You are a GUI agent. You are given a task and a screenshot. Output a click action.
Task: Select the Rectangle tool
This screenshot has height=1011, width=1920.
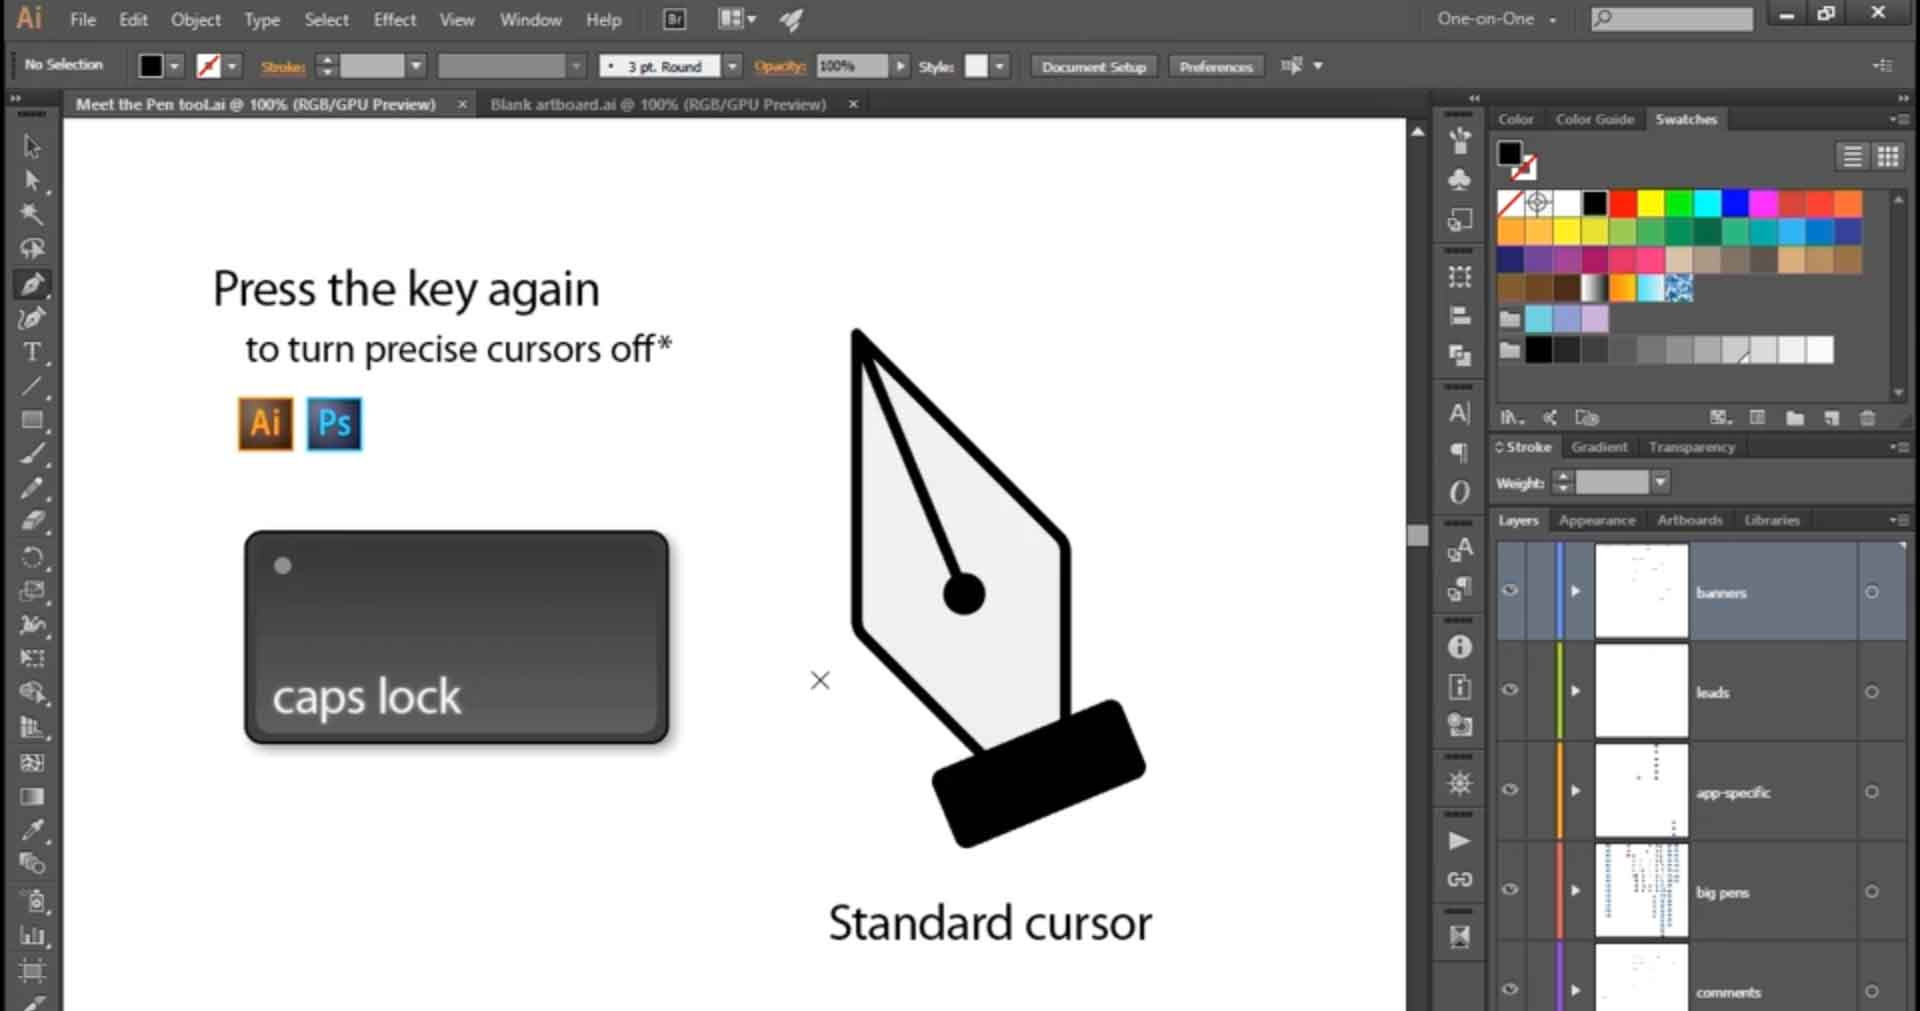coord(32,420)
